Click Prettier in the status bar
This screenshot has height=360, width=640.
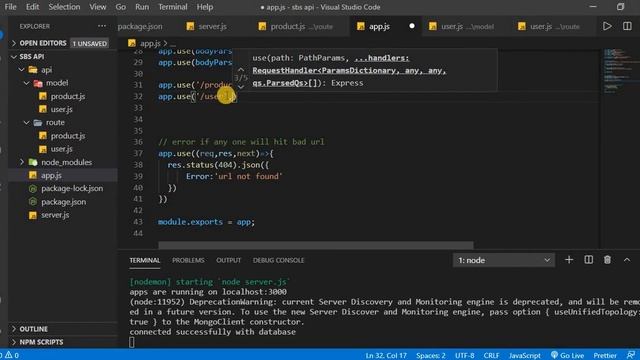pyautogui.click(x=605, y=356)
